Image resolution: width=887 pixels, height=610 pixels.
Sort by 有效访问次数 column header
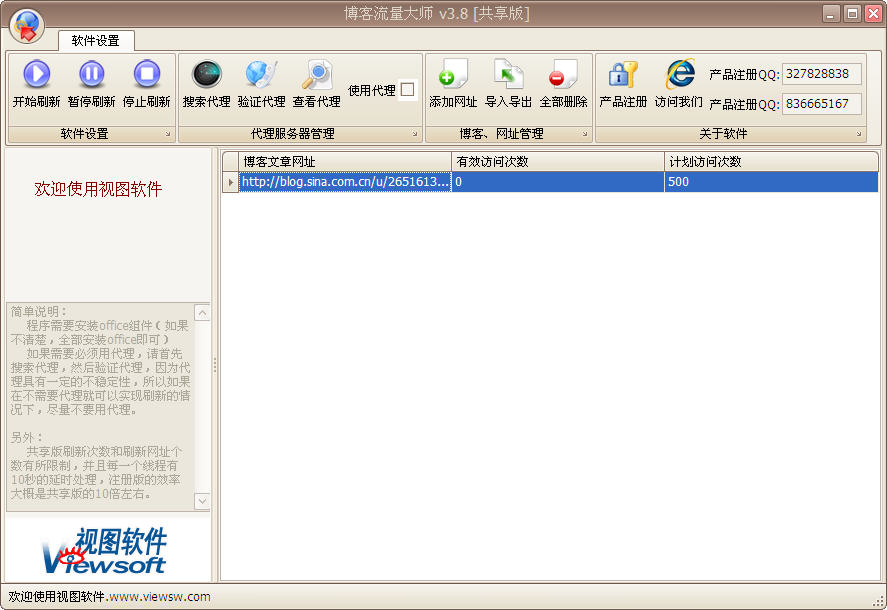(x=558, y=162)
